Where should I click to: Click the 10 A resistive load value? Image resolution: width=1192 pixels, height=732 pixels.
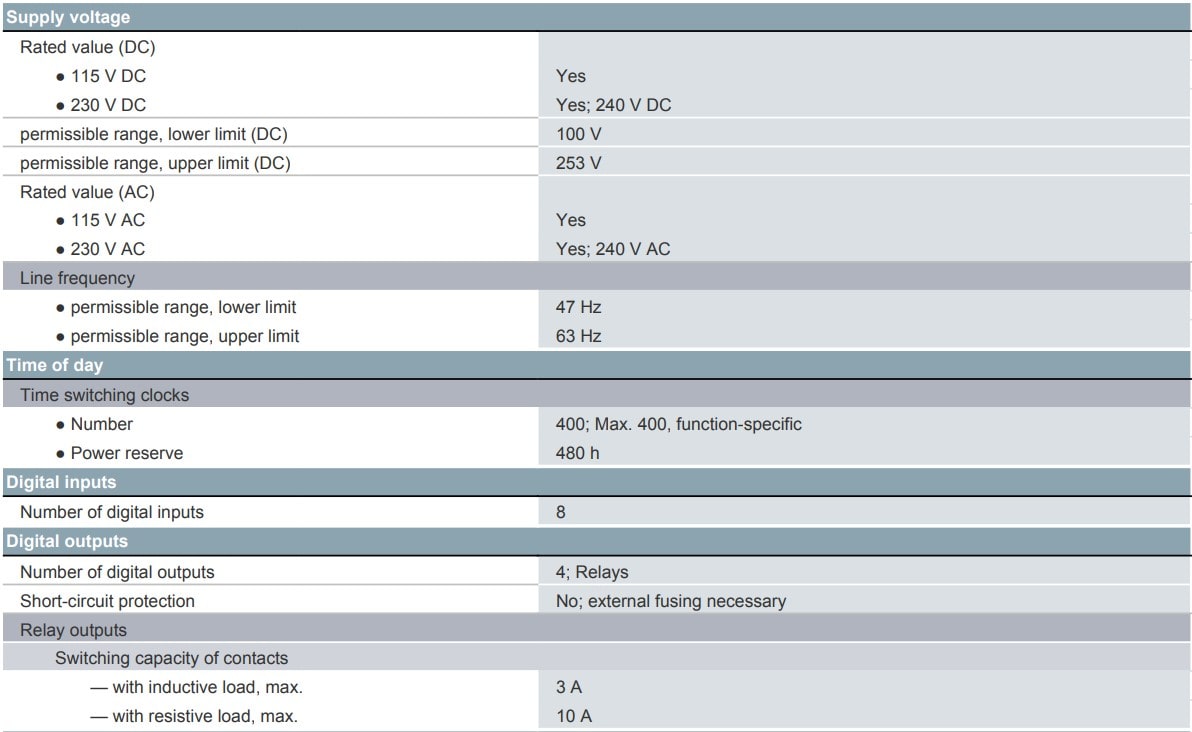(x=574, y=716)
